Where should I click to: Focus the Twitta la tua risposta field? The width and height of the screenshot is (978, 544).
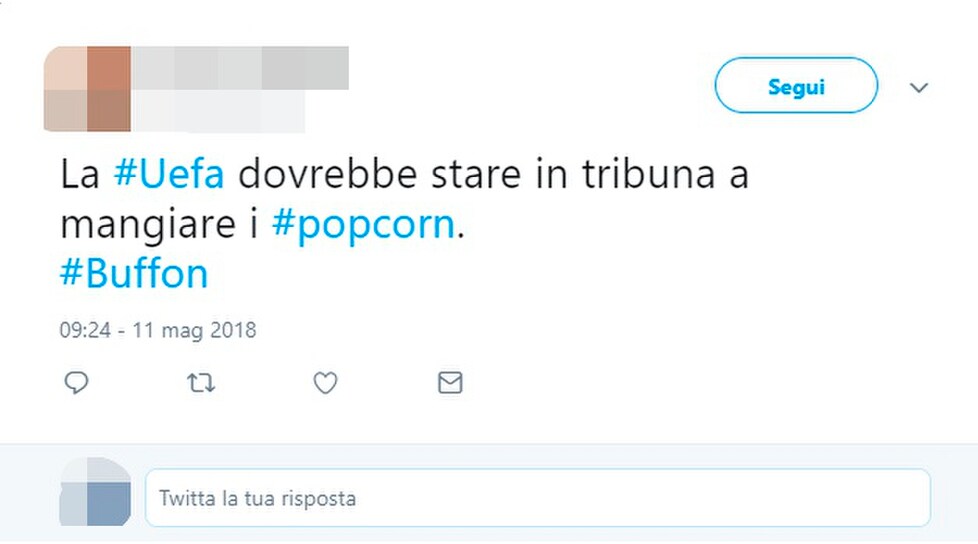click(538, 498)
